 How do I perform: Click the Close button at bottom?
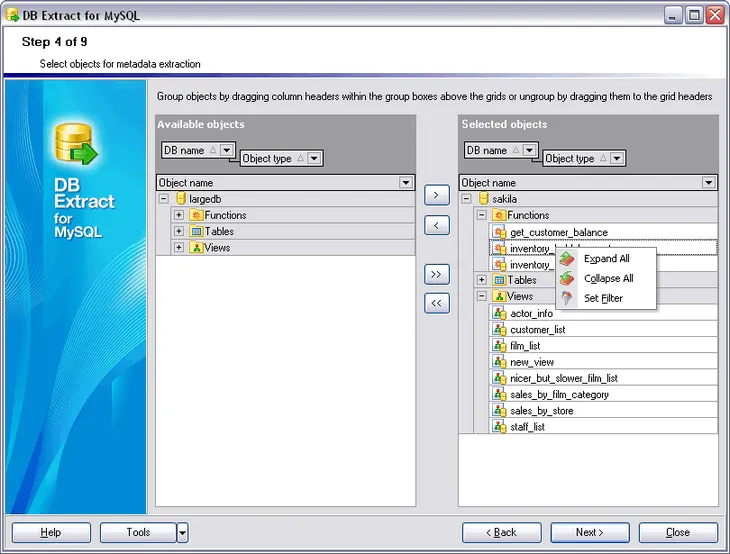(678, 533)
